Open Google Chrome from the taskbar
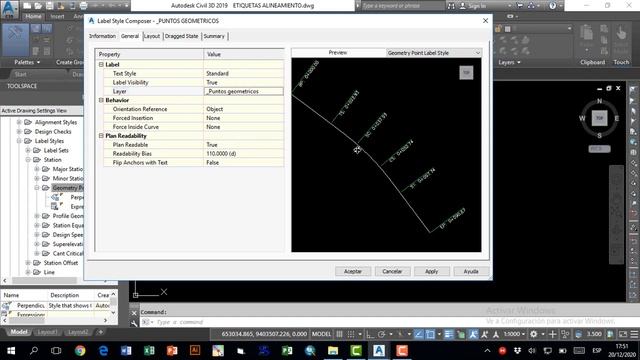640x360 pixels. pos(80,351)
